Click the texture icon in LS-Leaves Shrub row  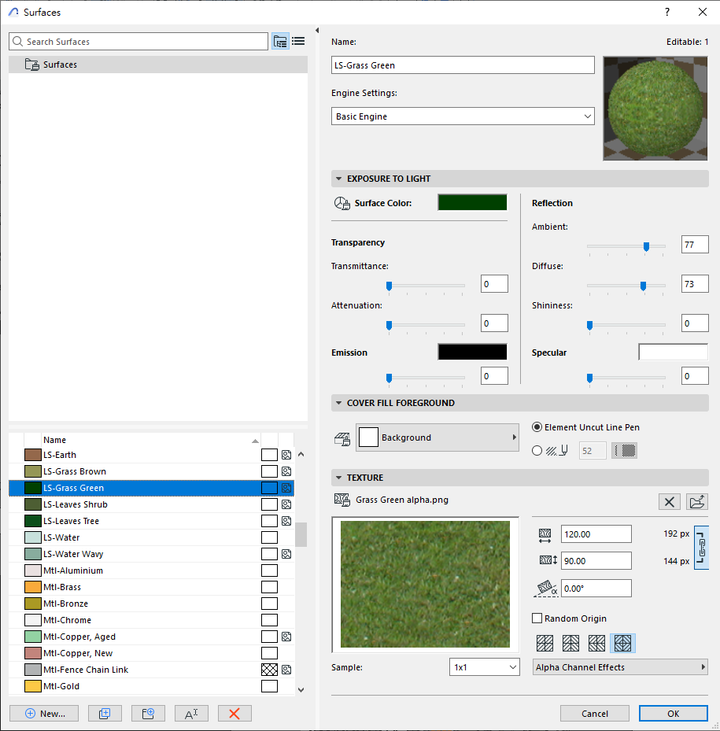coord(286,504)
